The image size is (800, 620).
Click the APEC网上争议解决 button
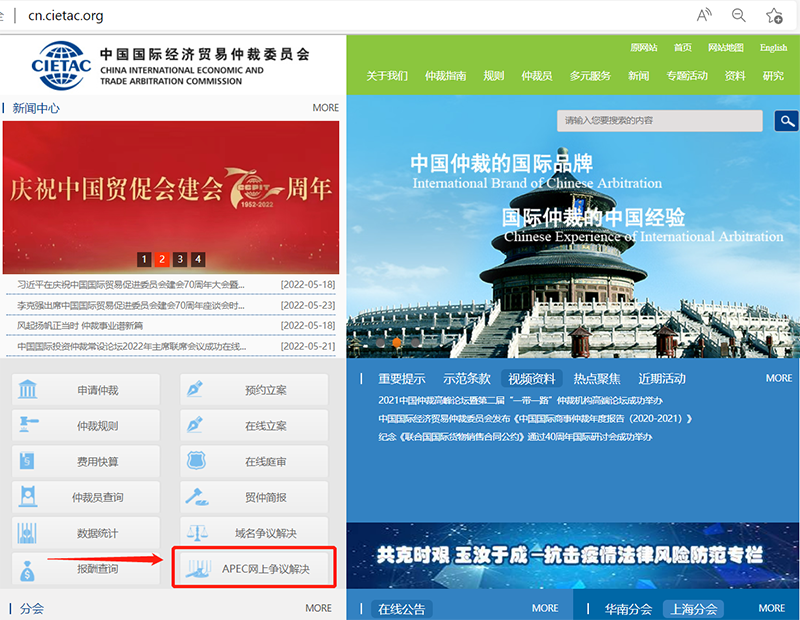pos(254,569)
